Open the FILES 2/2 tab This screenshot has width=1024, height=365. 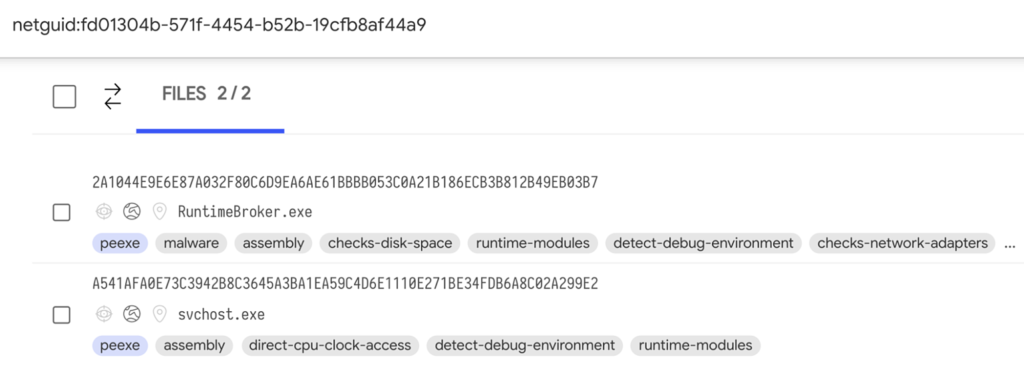click(206, 94)
